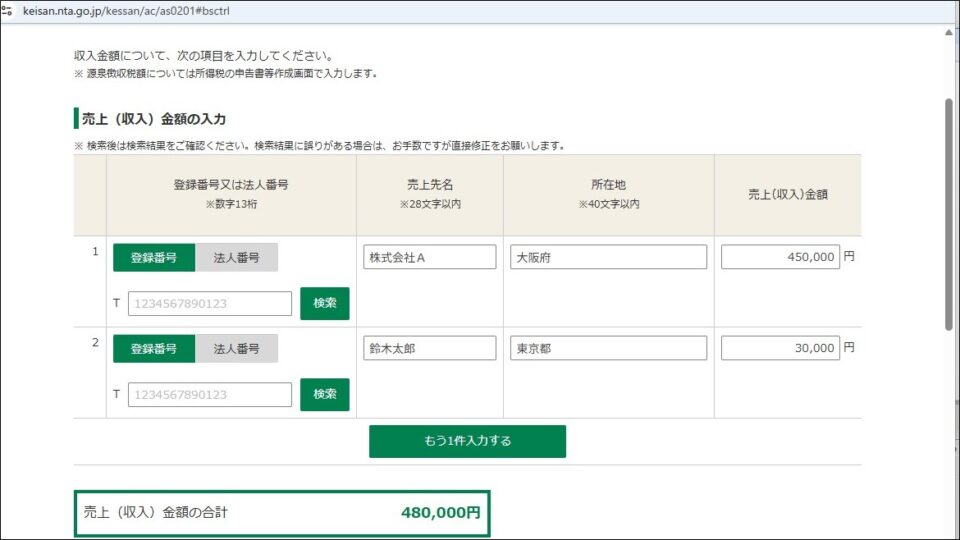This screenshot has width=960, height=540.
Task: Click the 株式会社A customer name field
Action: coord(430,257)
